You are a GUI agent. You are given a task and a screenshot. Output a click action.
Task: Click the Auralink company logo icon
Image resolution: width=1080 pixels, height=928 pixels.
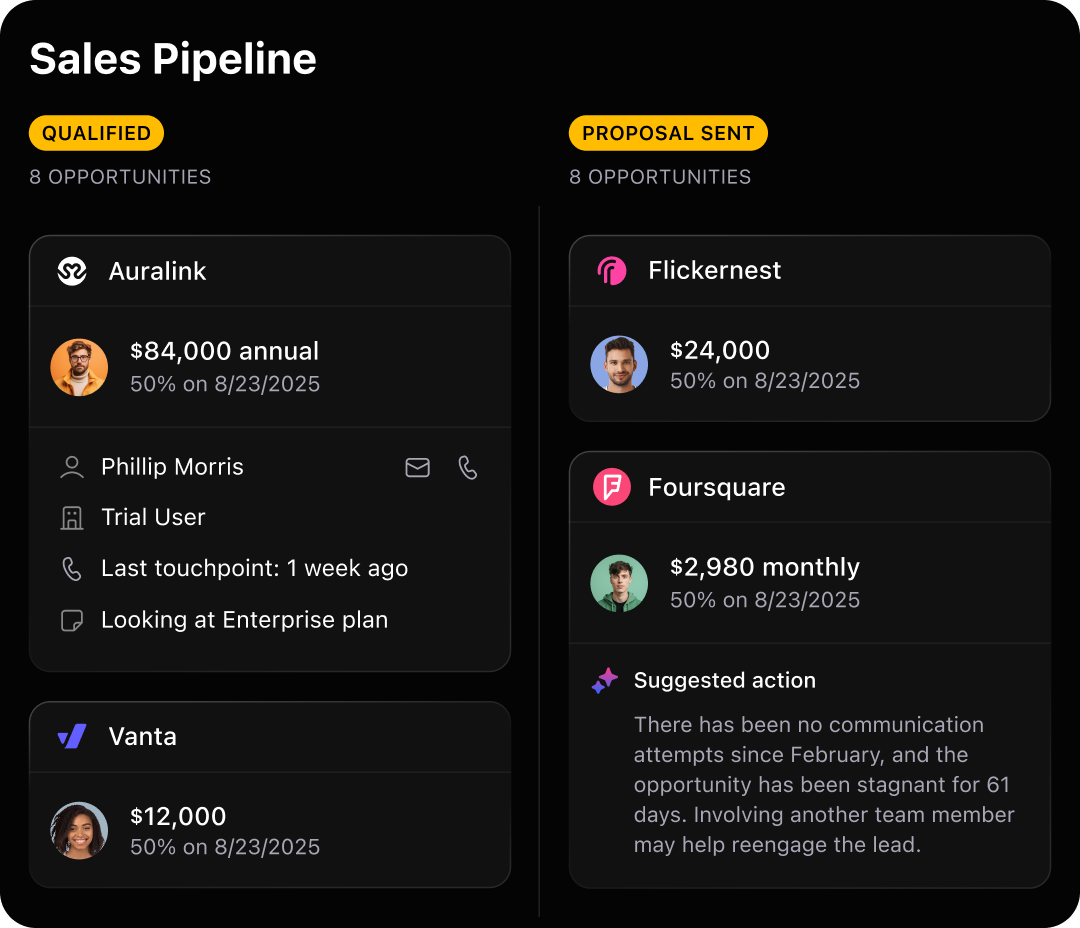pos(72,271)
